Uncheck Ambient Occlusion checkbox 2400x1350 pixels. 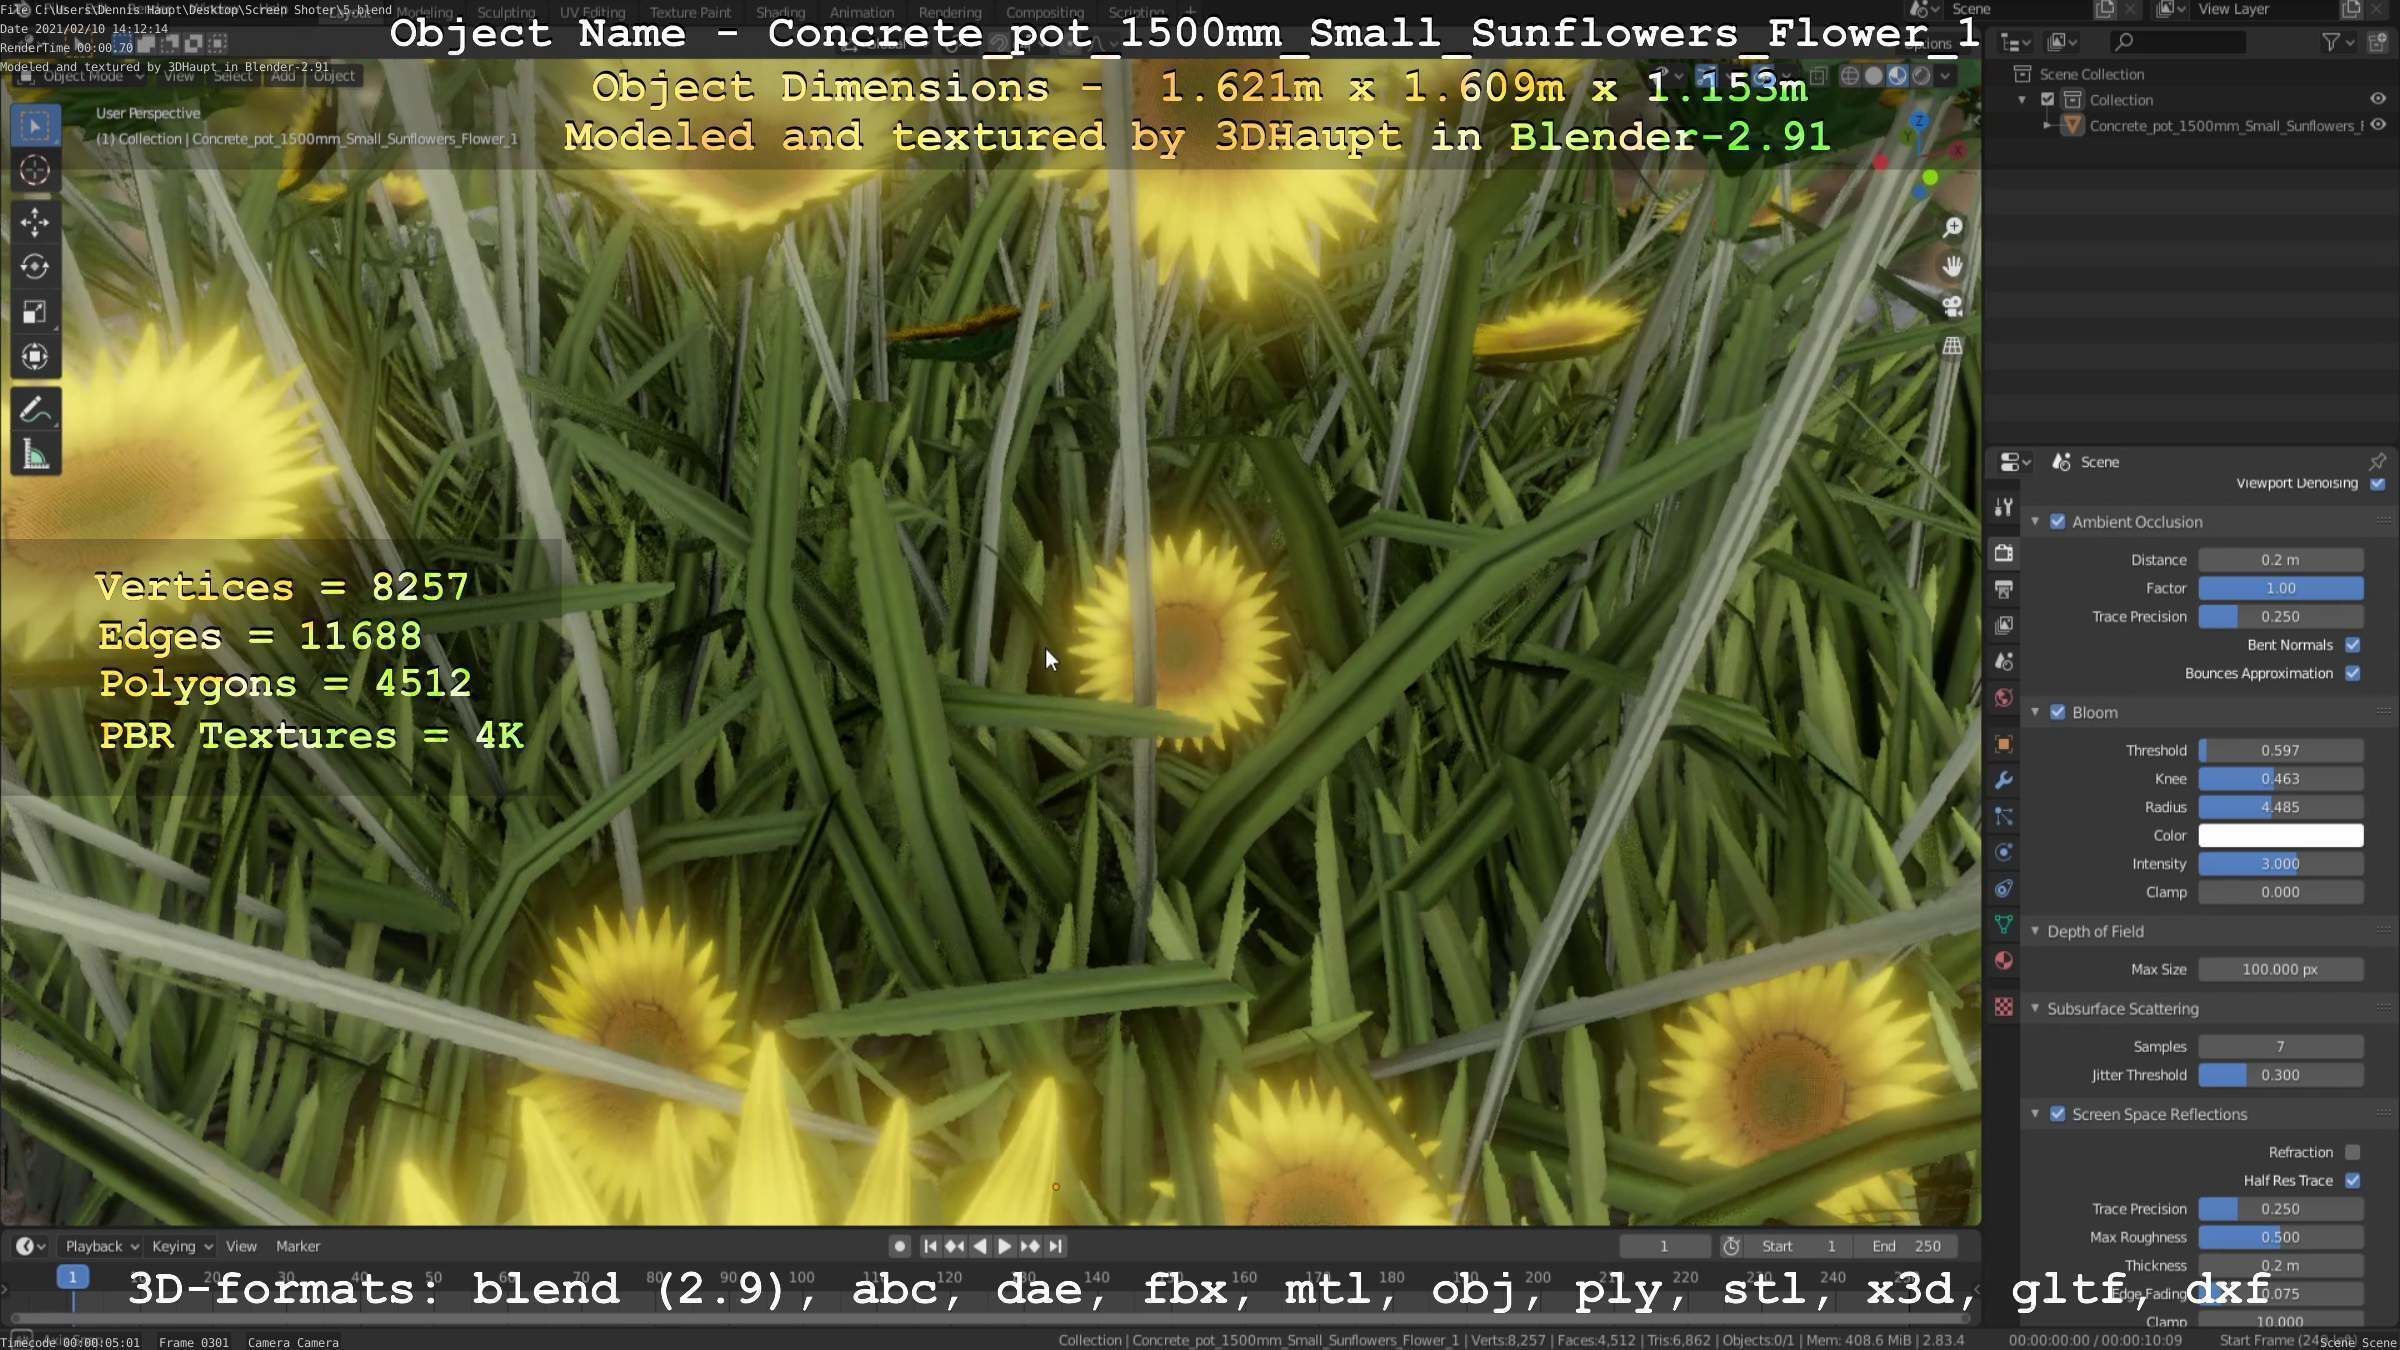pos(2058,521)
